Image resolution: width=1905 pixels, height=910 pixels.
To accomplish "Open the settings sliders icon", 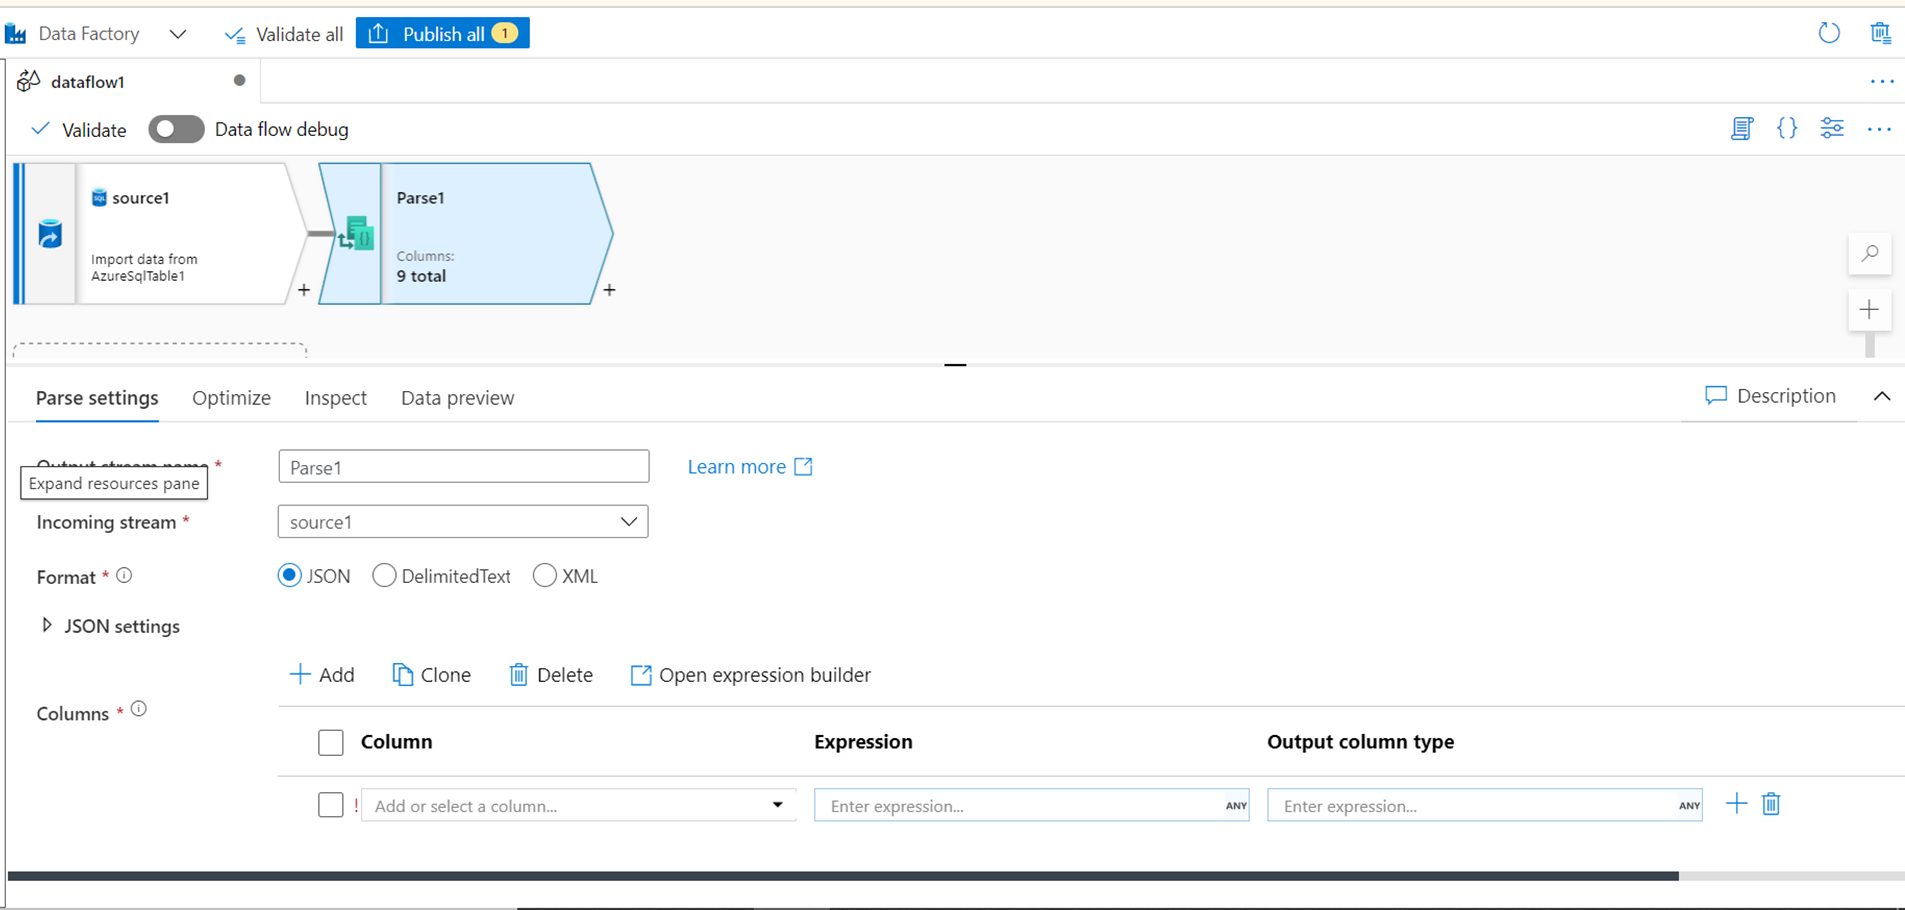I will click(1832, 128).
